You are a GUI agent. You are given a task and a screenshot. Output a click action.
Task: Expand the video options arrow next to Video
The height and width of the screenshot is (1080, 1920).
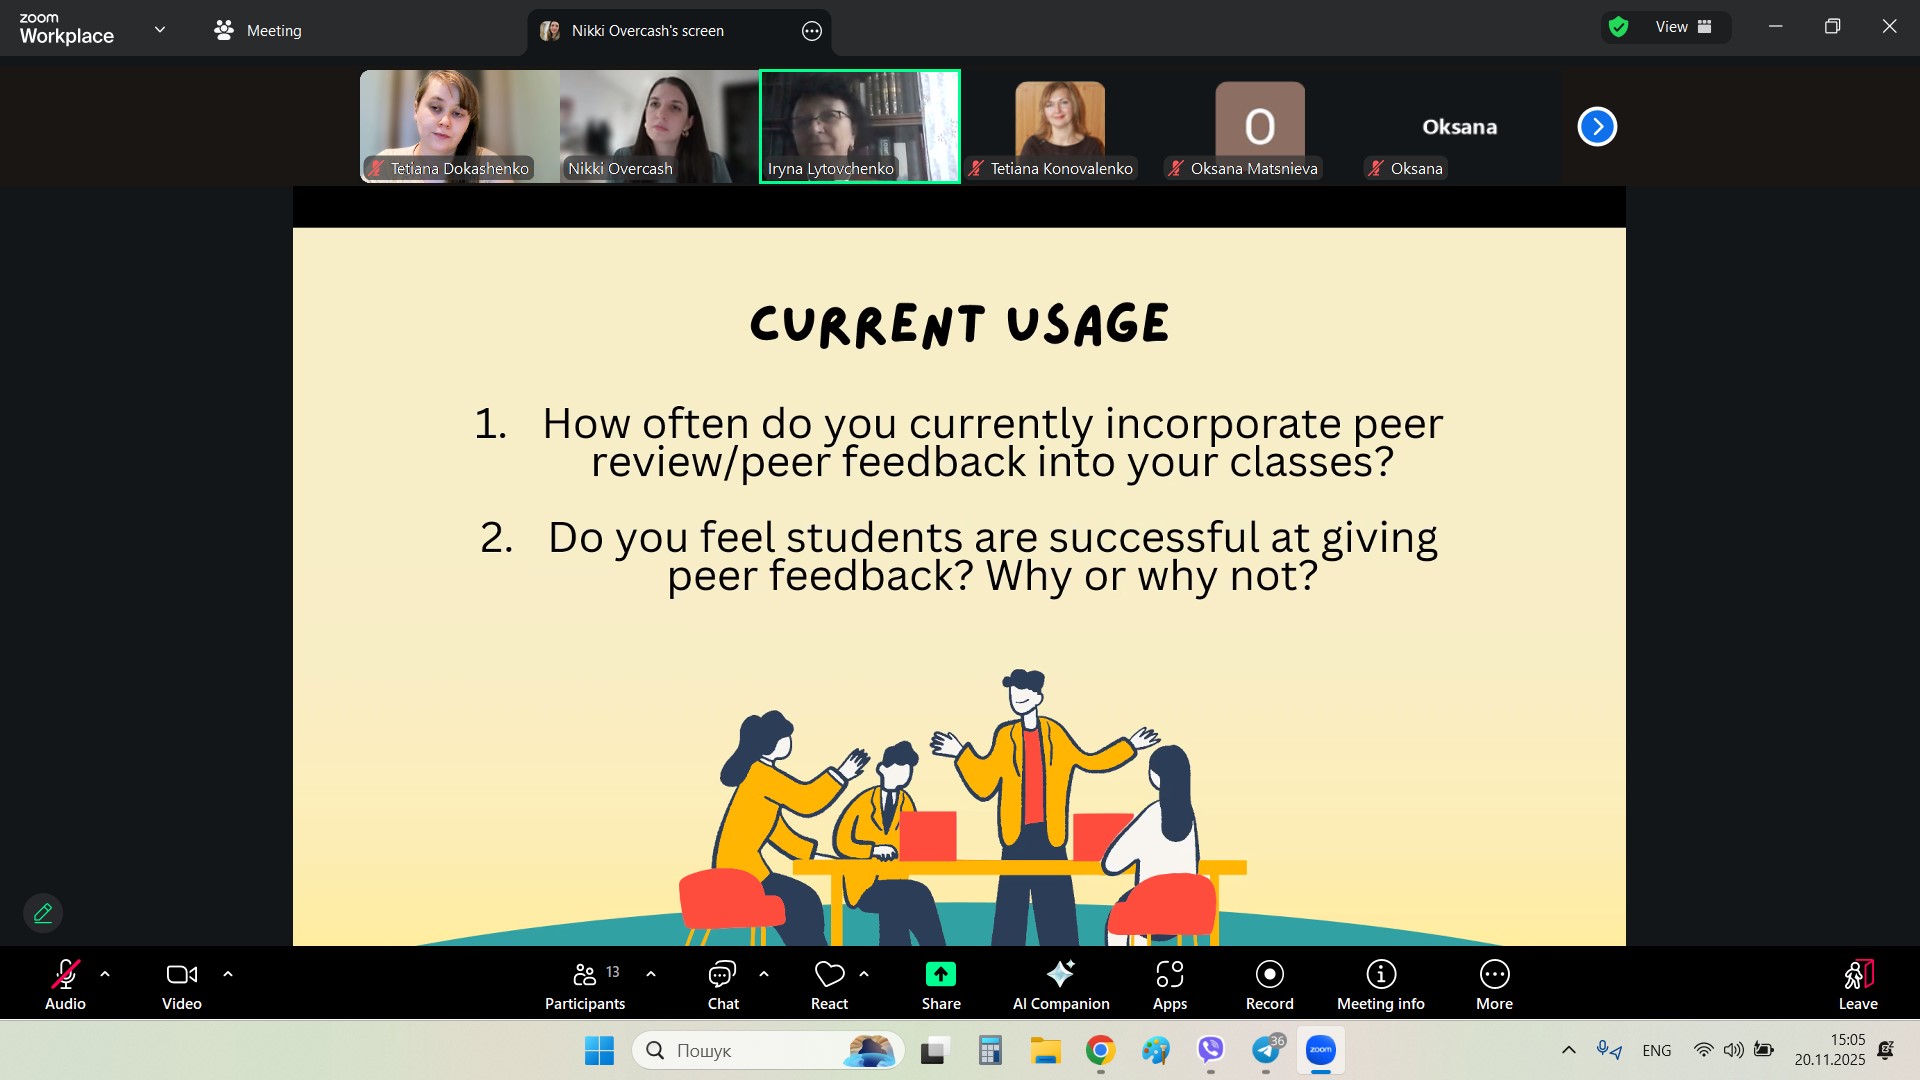pyautogui.click(x=228, y=974)
